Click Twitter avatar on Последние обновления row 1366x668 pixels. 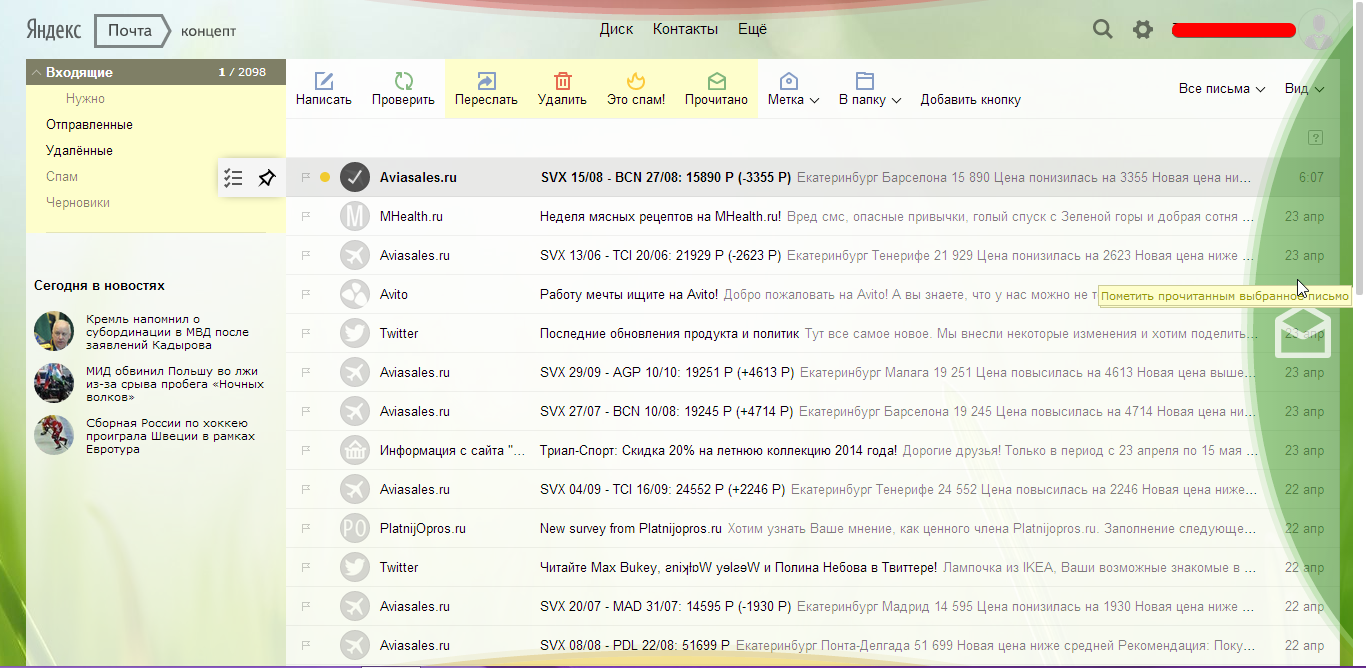click(355, 333)
